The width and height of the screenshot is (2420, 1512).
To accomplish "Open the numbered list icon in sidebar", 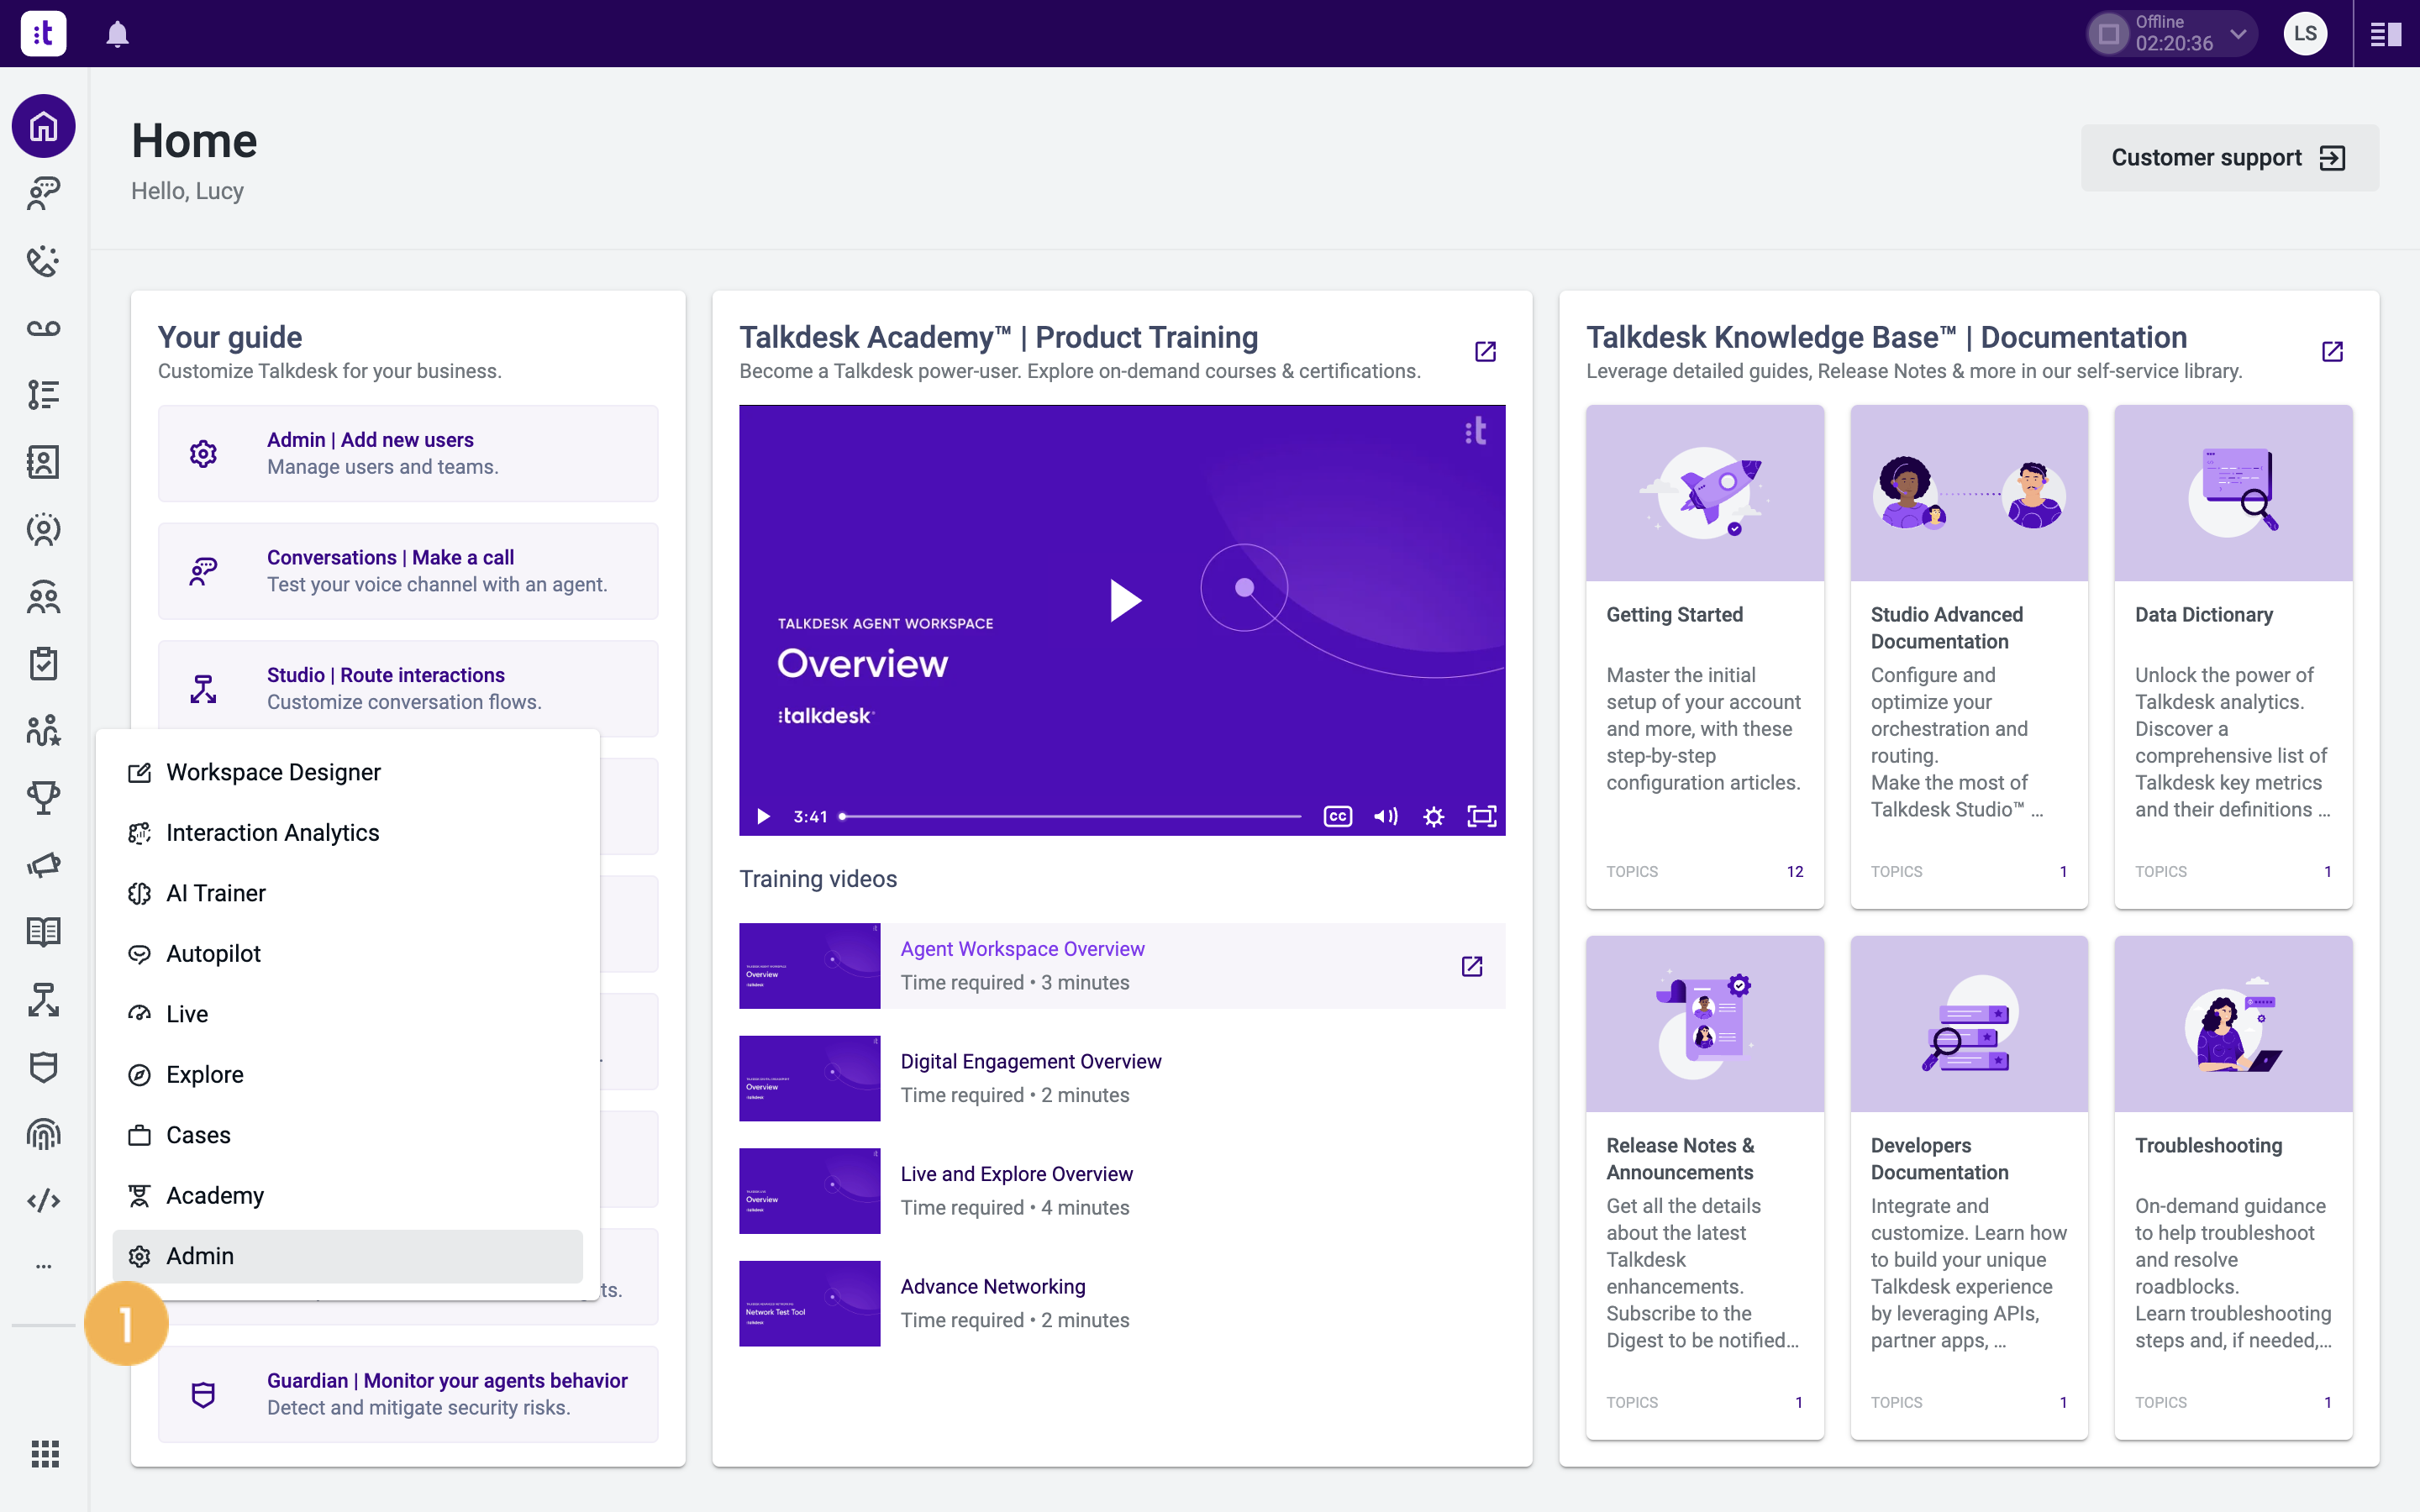I will 43,395.
